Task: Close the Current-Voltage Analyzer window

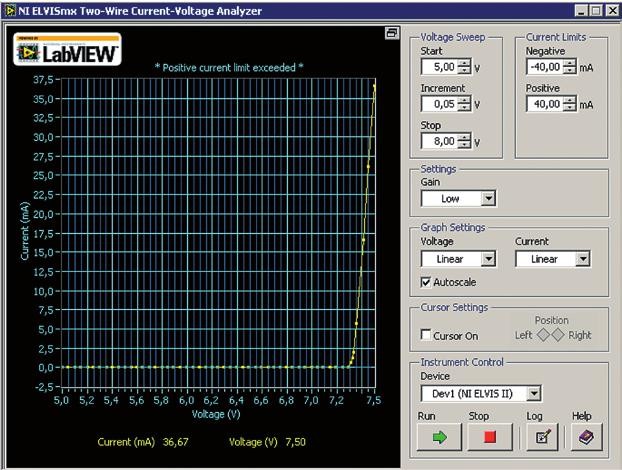Action: [612, 11]
